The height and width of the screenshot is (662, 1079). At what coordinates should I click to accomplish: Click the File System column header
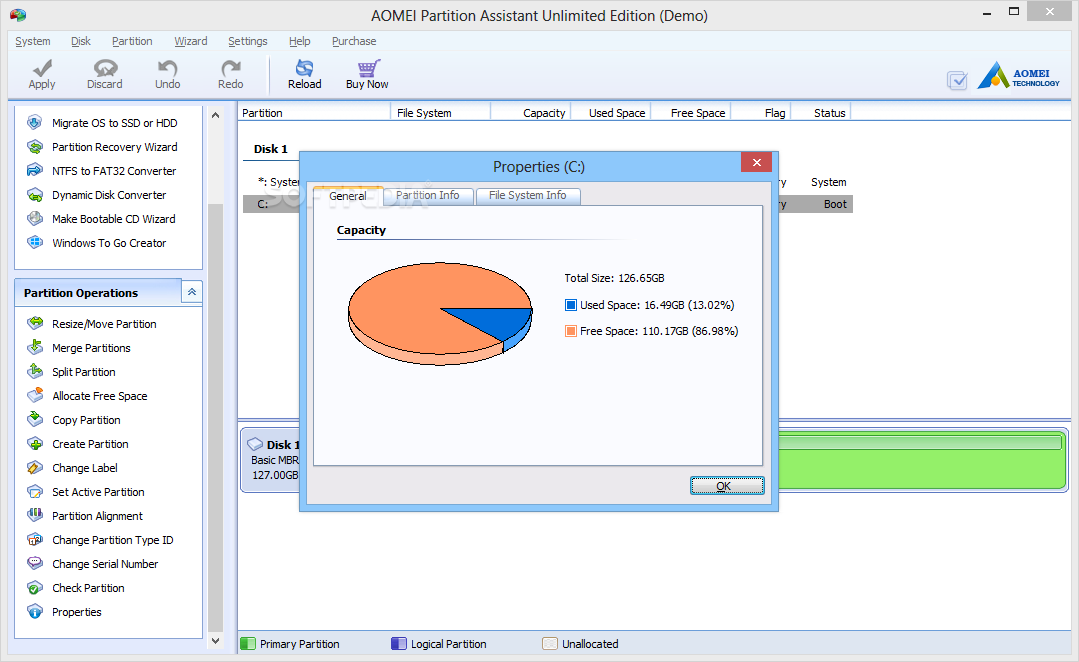[440, 113]
